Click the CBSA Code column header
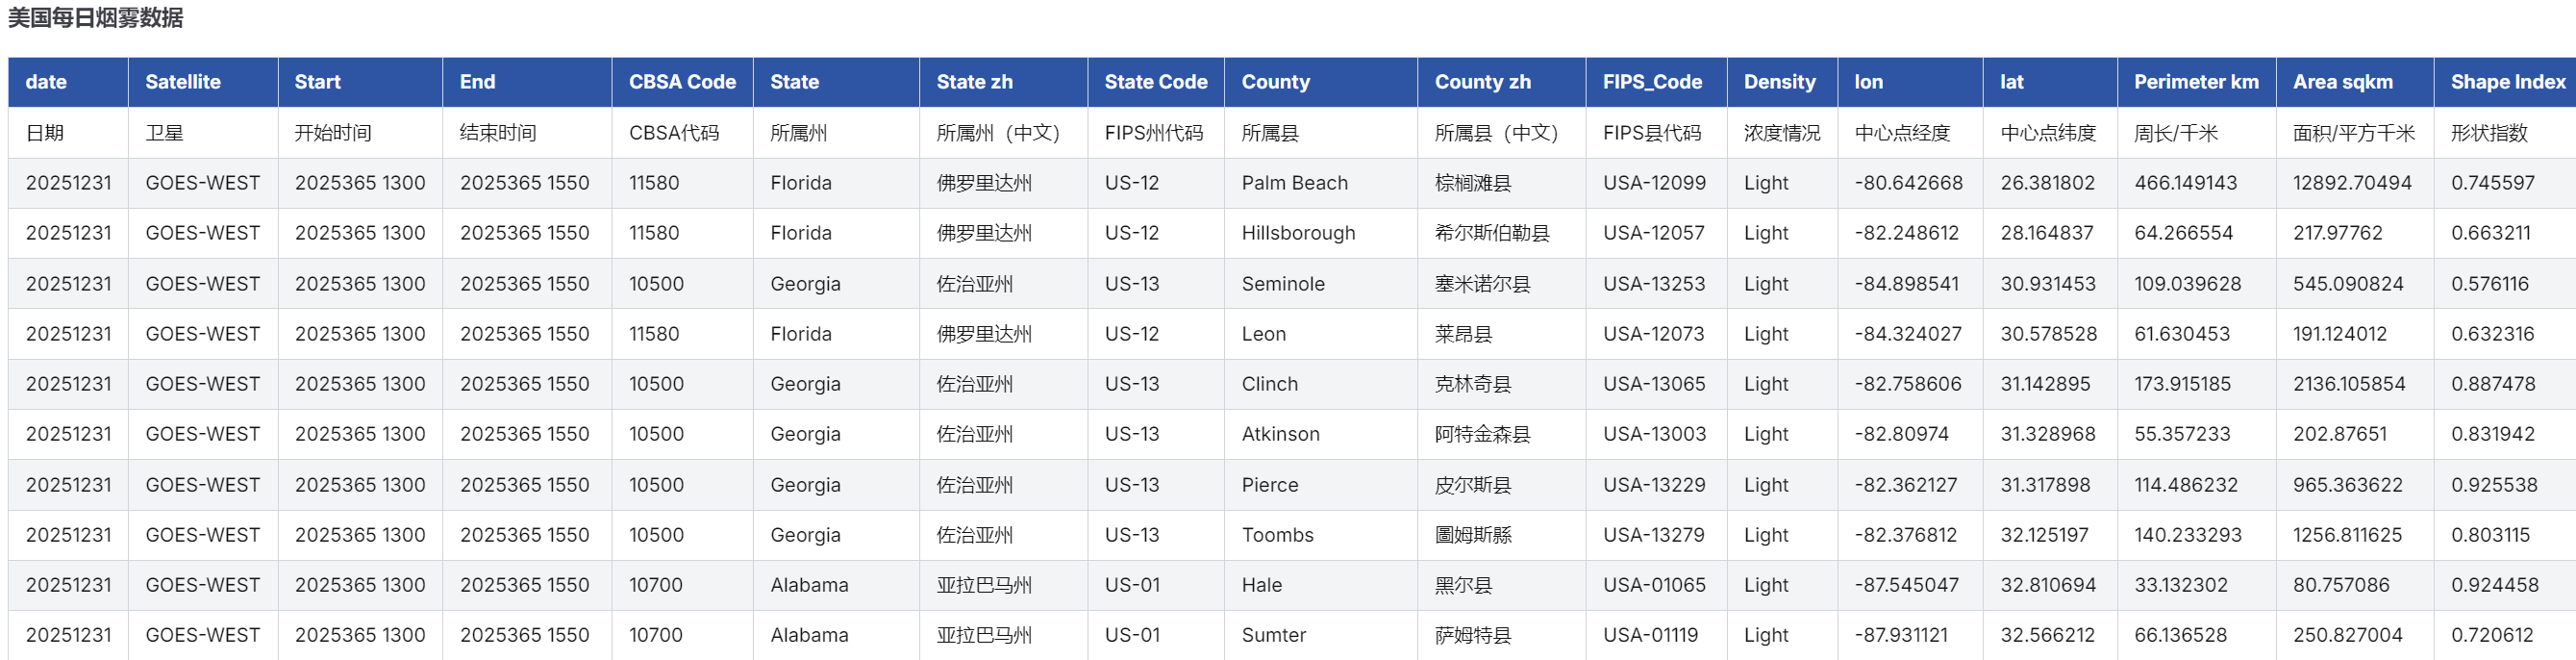 (682, 82)
